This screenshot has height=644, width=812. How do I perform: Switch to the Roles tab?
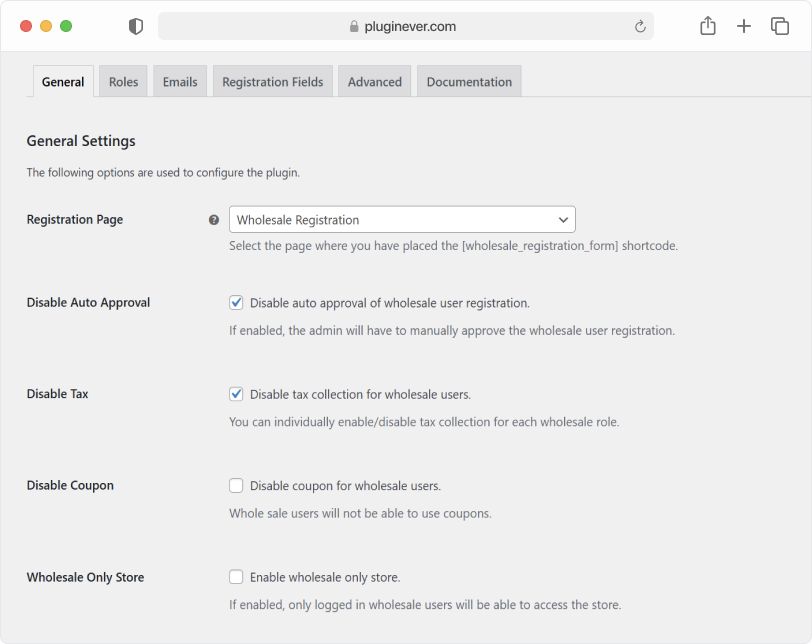point(123,82)
